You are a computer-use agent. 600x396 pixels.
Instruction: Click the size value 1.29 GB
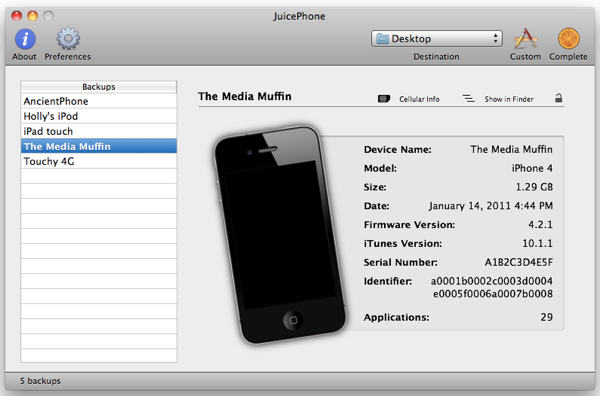pyautogui.click(x=534, y=187)
